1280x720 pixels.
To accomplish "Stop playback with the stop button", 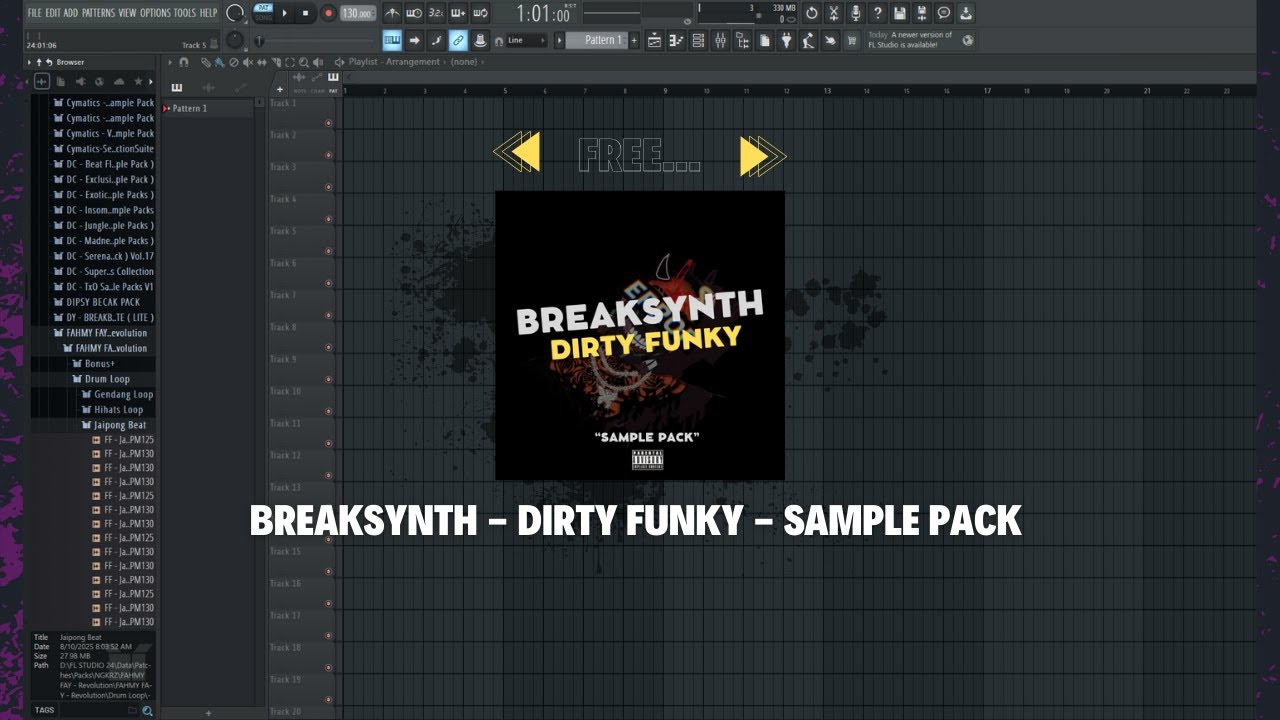I will click(306, 13).
